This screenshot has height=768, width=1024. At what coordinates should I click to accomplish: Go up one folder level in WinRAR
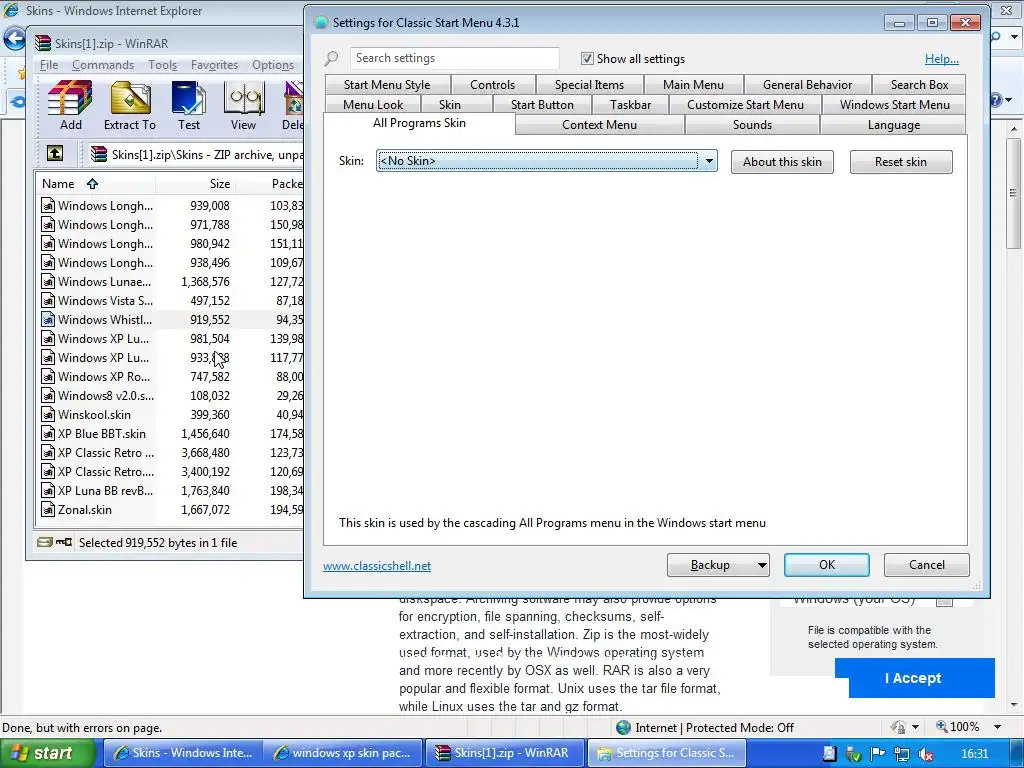click(55, 153)
